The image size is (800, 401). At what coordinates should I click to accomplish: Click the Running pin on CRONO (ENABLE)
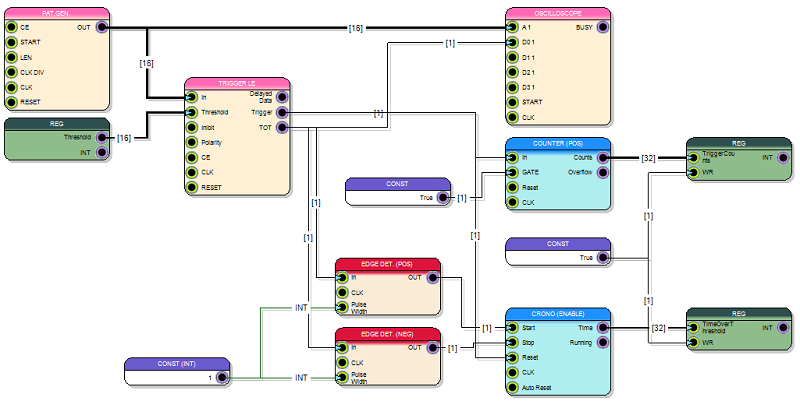coord(603,343)
